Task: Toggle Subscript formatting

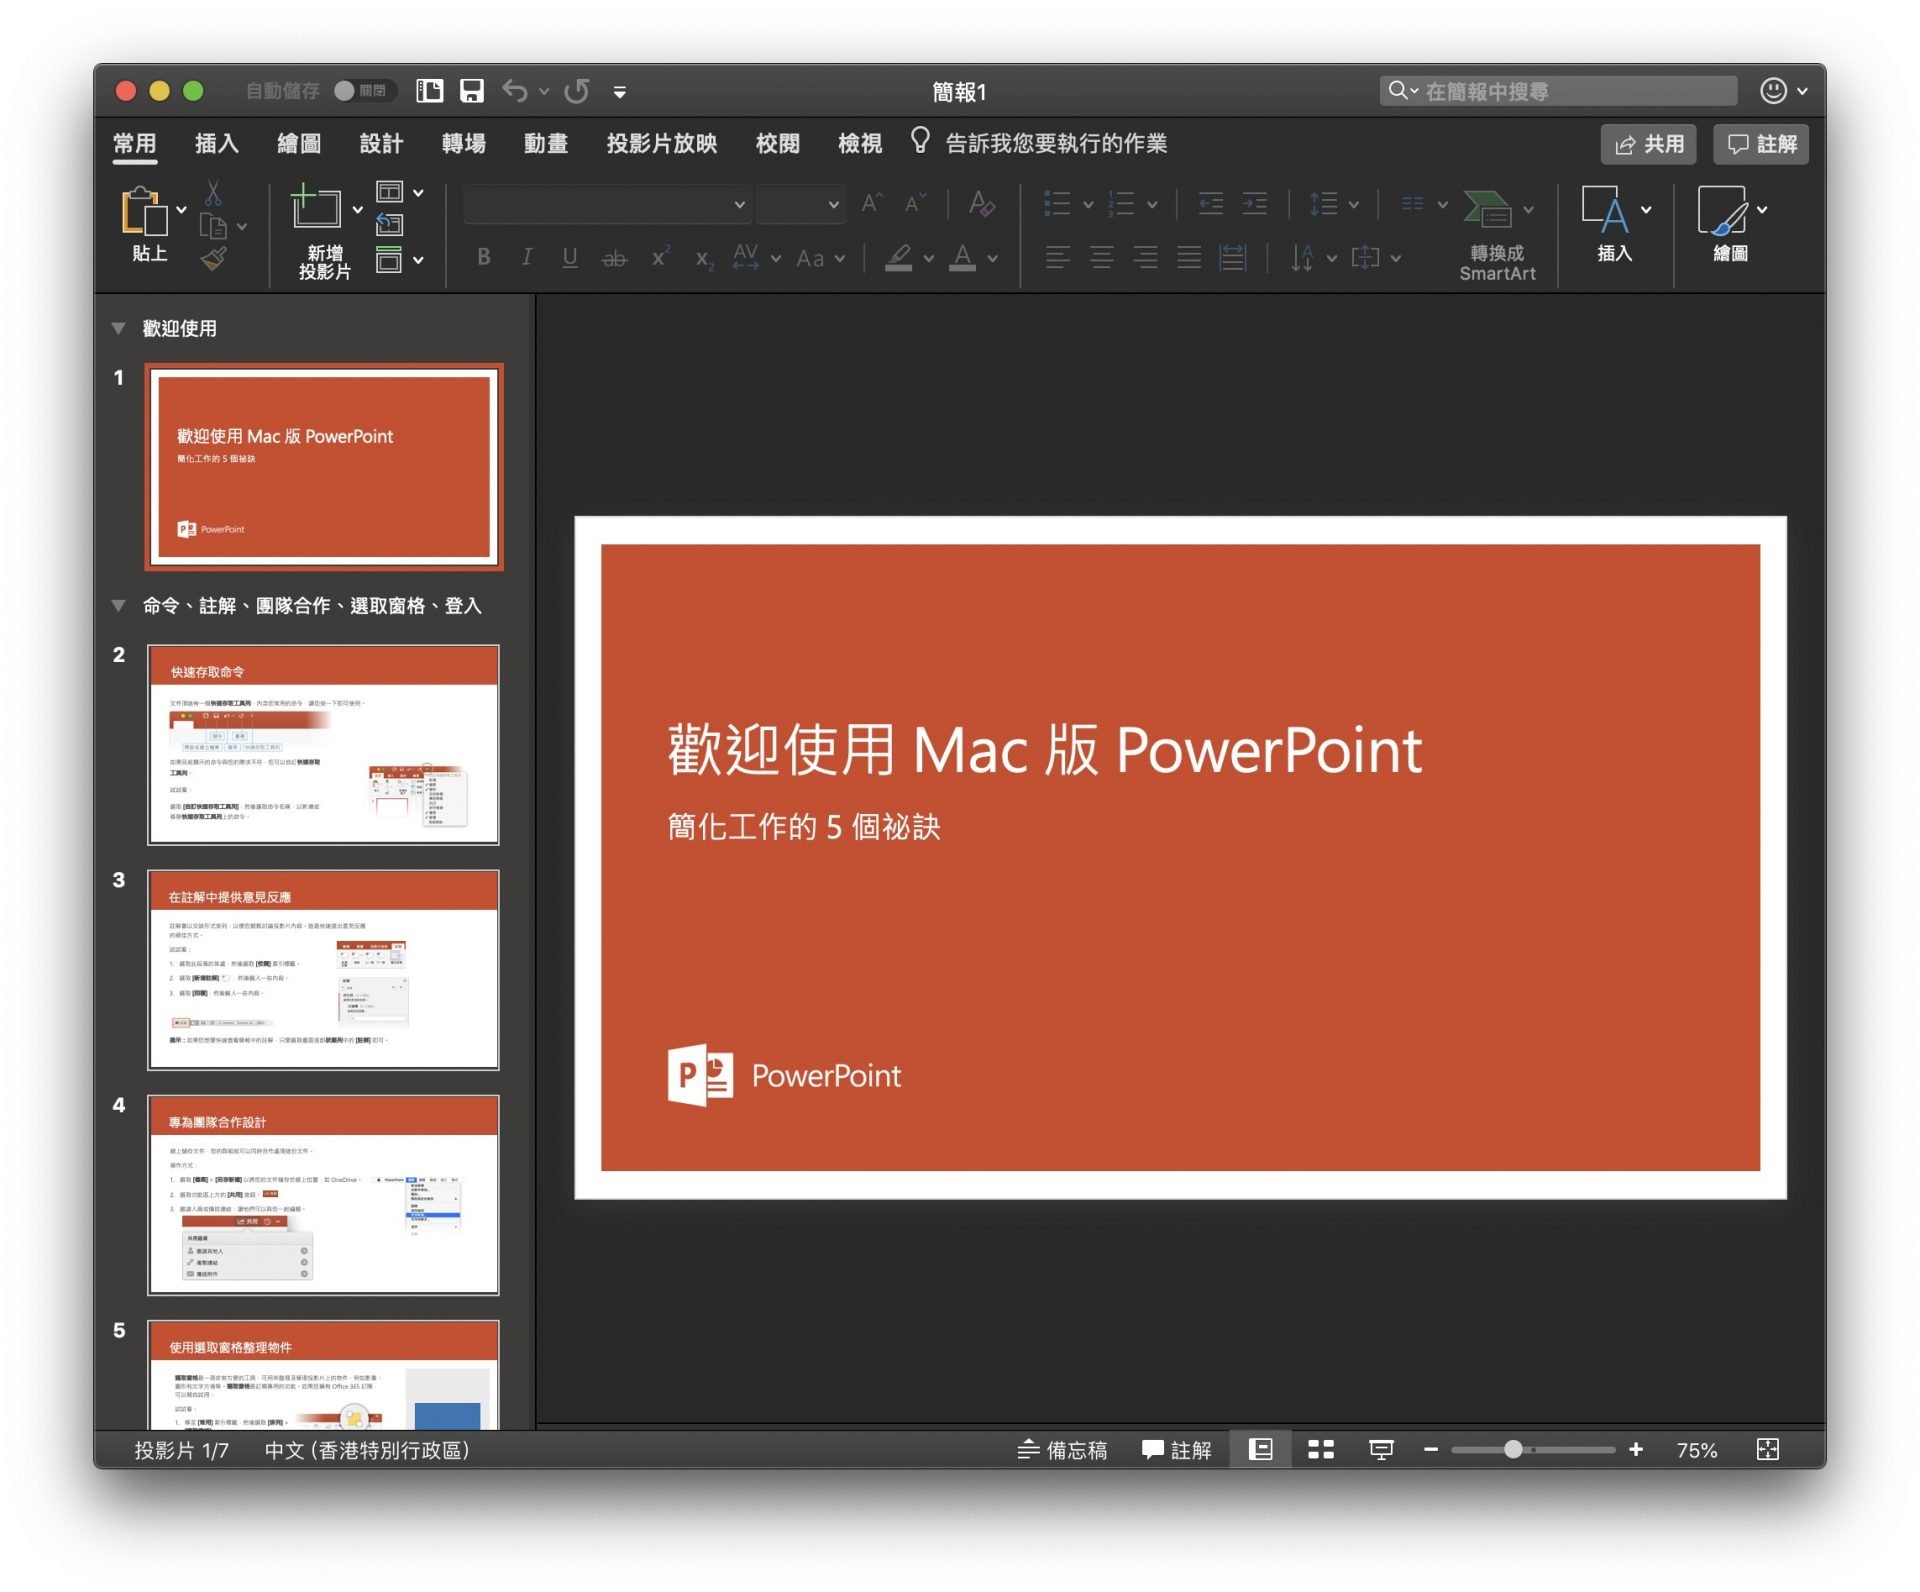Action: click(x=704, y=259)
